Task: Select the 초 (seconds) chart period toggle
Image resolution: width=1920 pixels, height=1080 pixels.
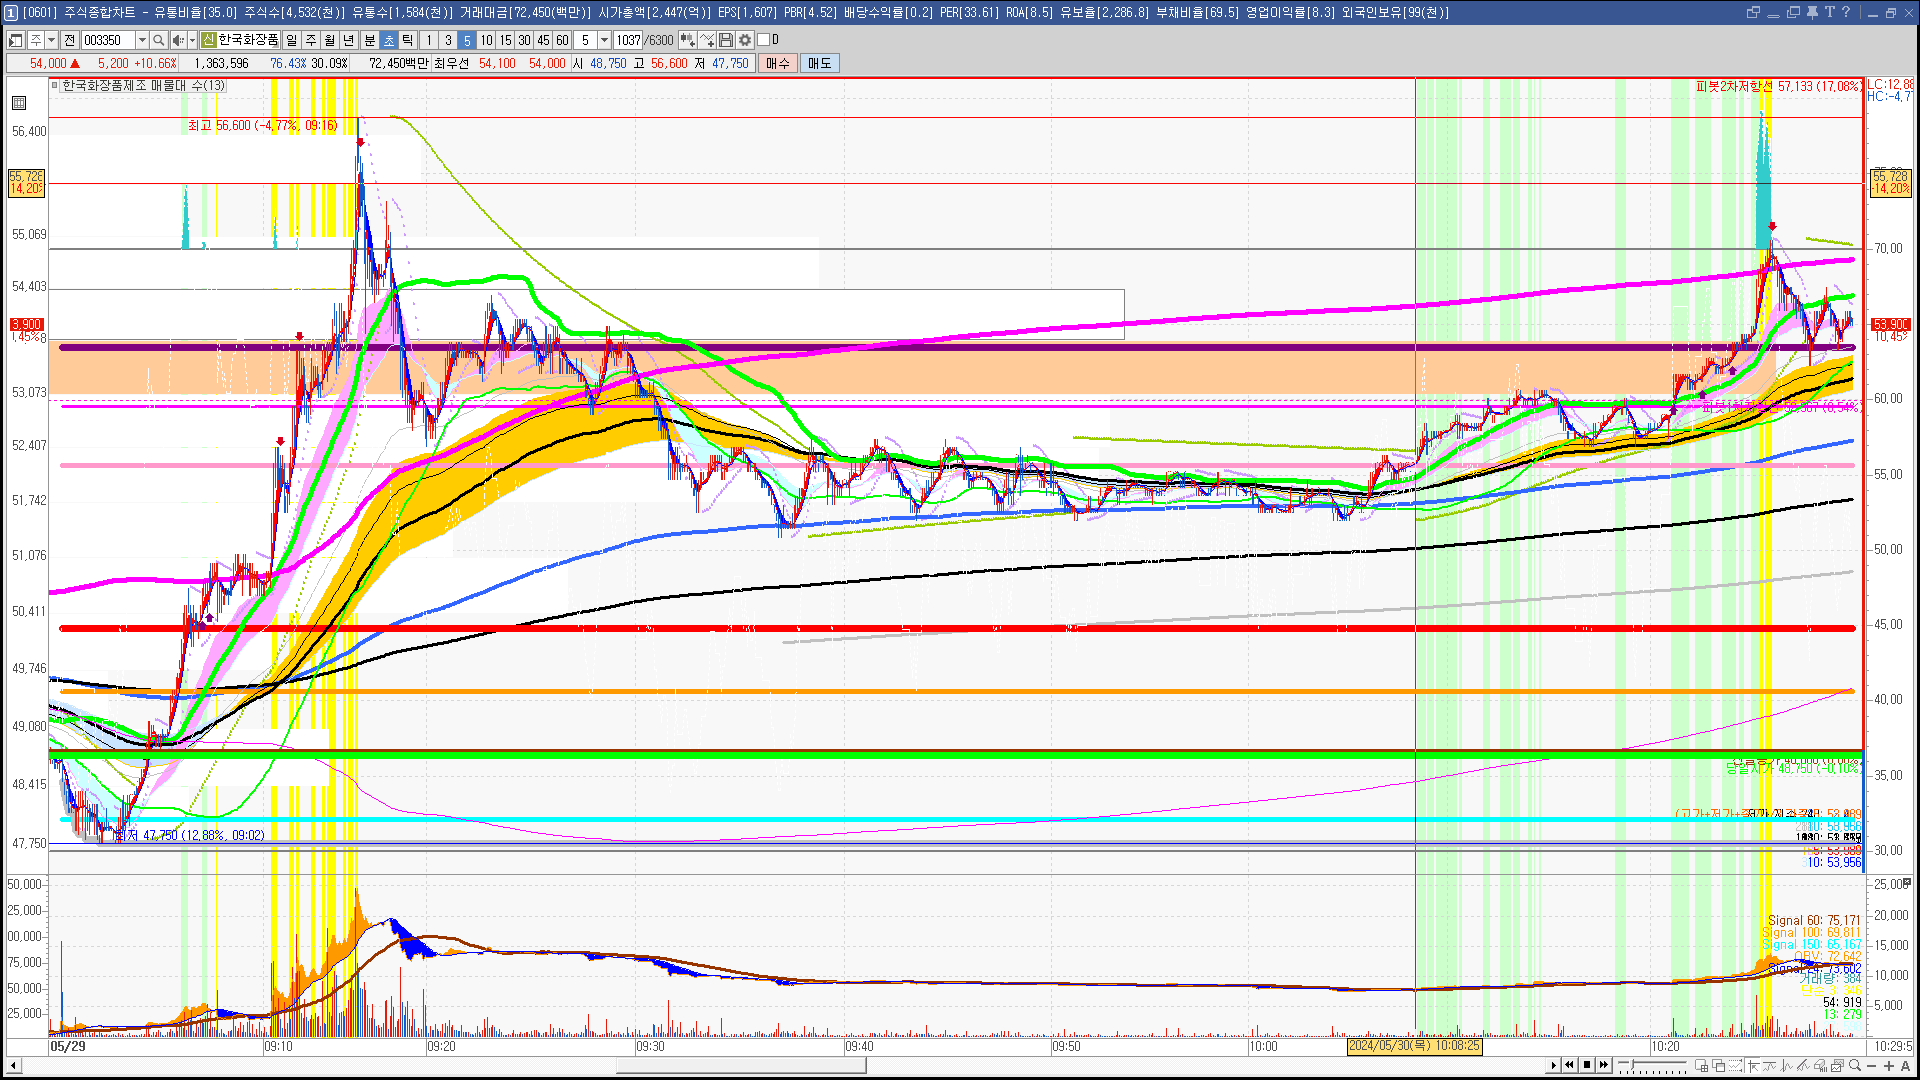Action: tap(389, 40)
